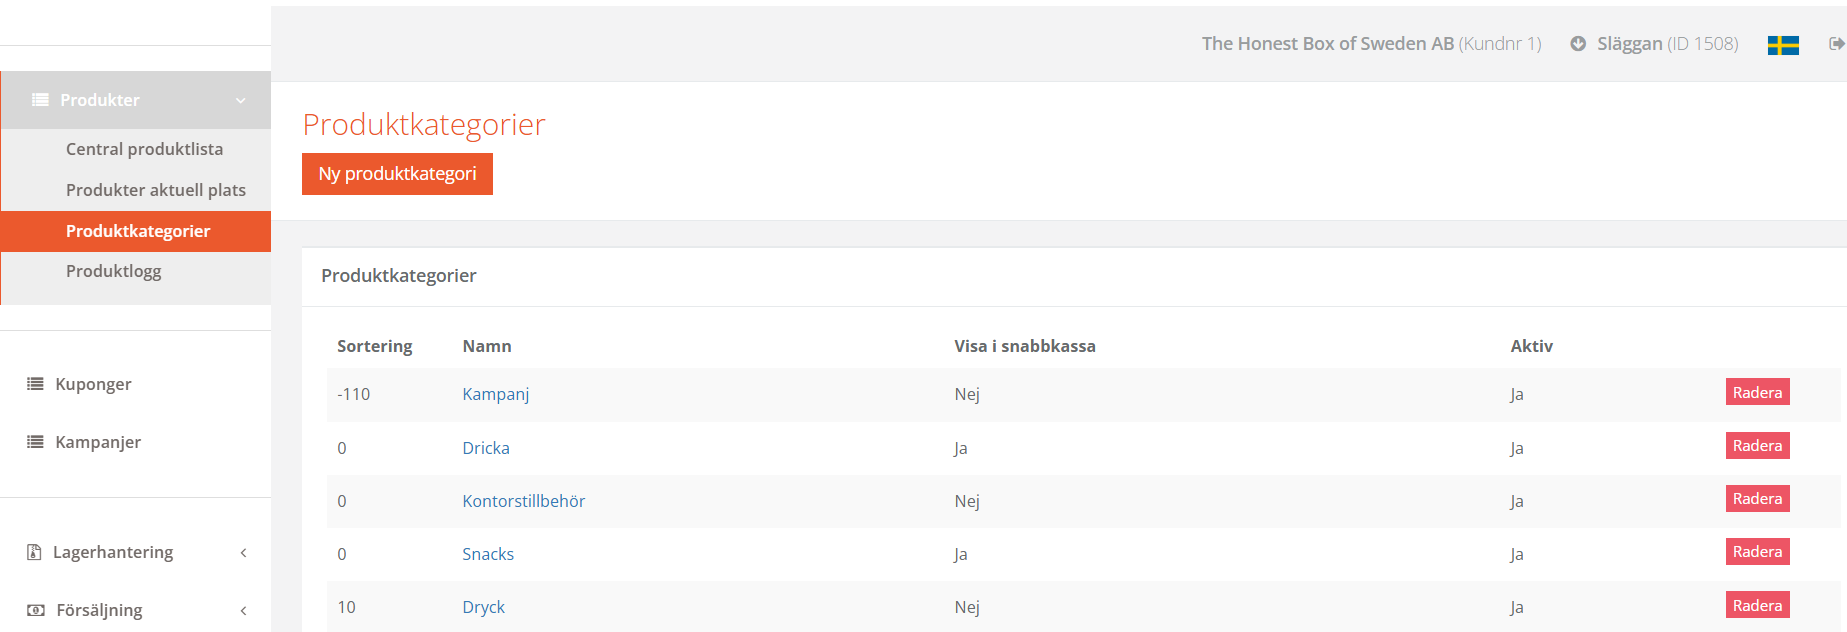Viewport: 1847px width, 632px height.
Task: Click the Lagerhantering clipboard icon
Action: pyautogui.click(x=34, y=552)
